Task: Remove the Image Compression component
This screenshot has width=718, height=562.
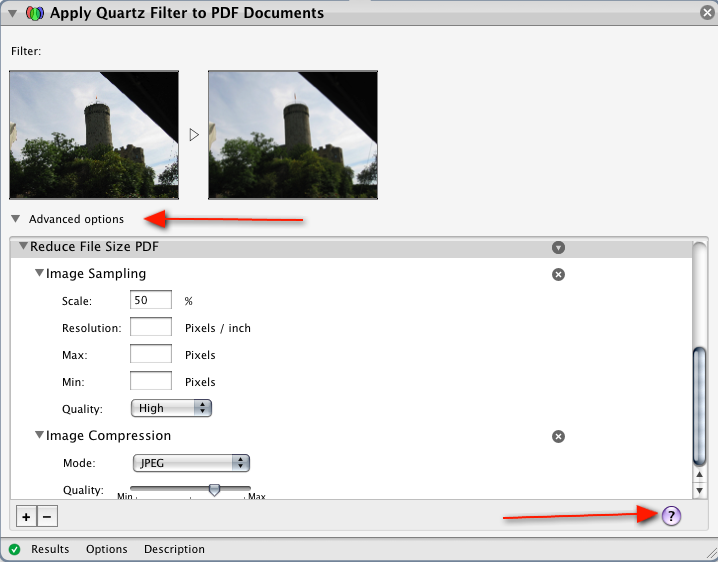Action: pos(558,437)
